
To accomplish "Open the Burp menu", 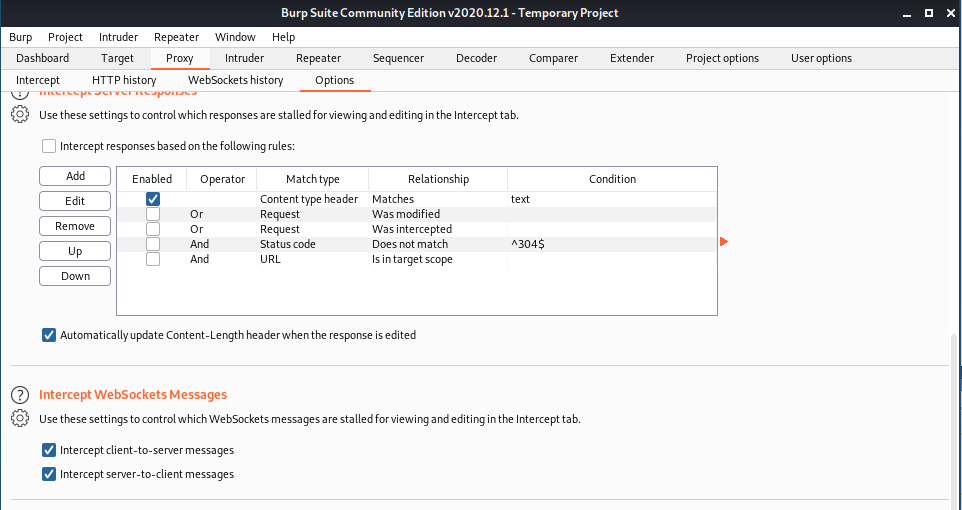I will point(20,37).
